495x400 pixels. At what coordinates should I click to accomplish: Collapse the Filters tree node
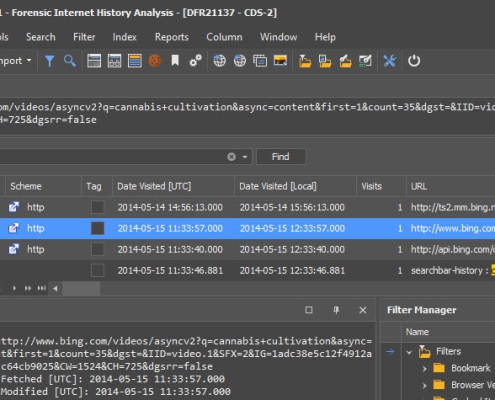409,352
